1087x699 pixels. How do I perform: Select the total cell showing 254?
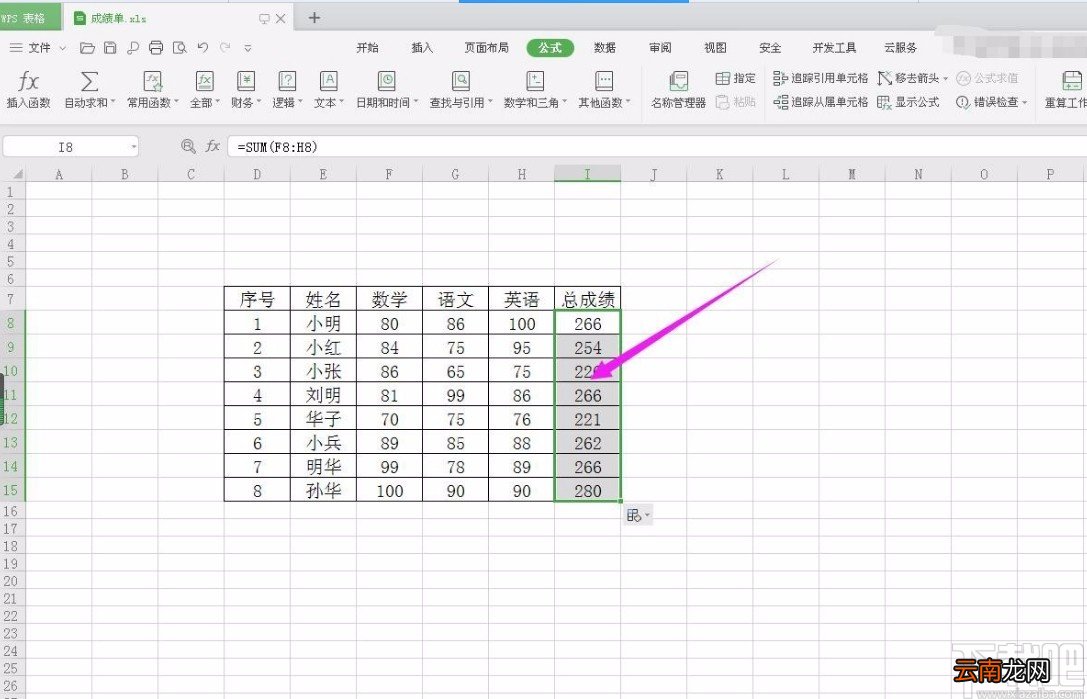pyautogui.click(x=588, y=347)
